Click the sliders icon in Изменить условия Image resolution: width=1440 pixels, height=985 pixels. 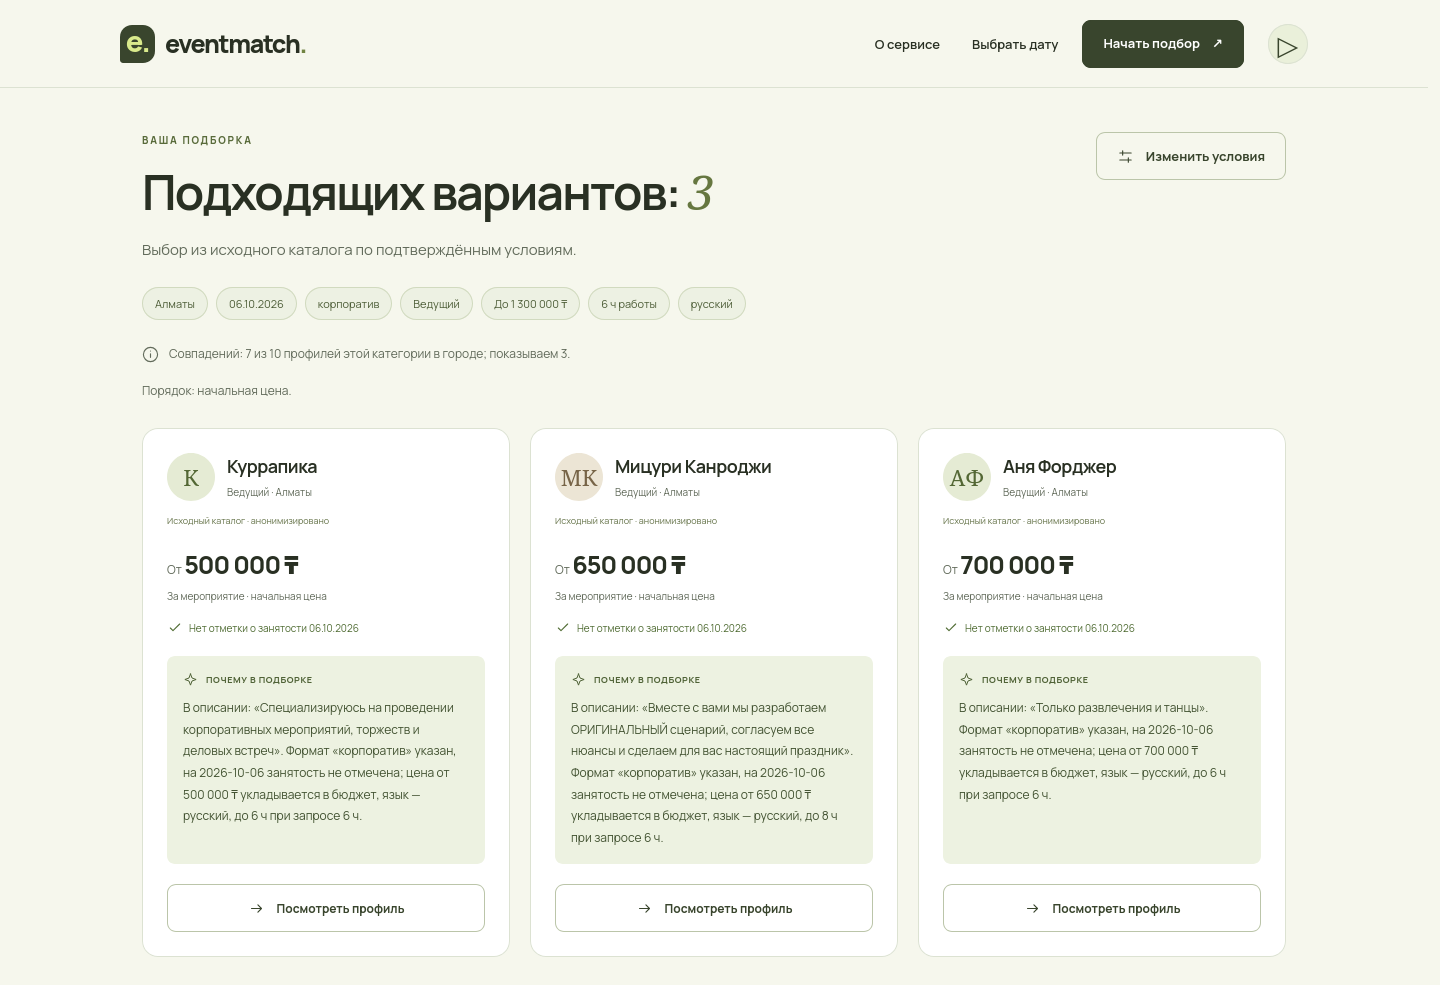tap(1125, 157)
